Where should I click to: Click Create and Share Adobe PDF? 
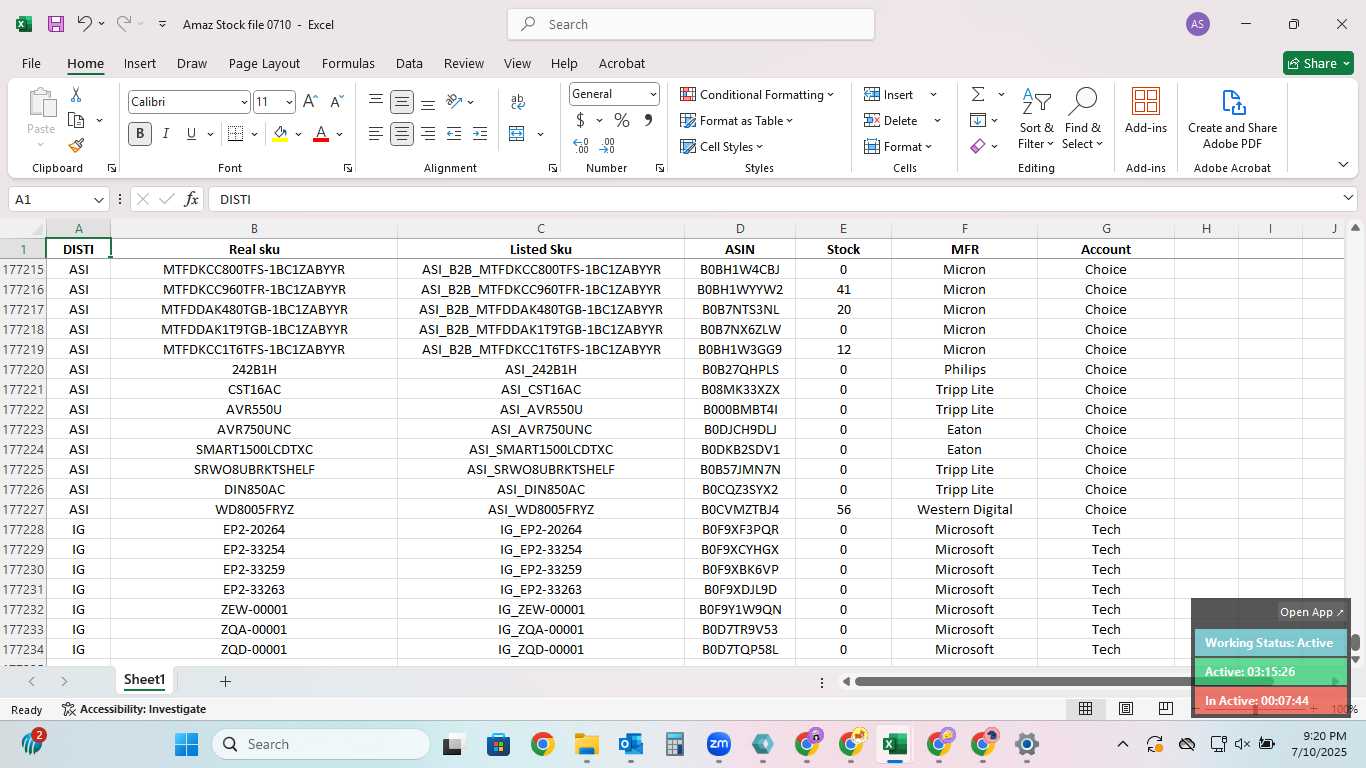click(x=1232, y=118)
